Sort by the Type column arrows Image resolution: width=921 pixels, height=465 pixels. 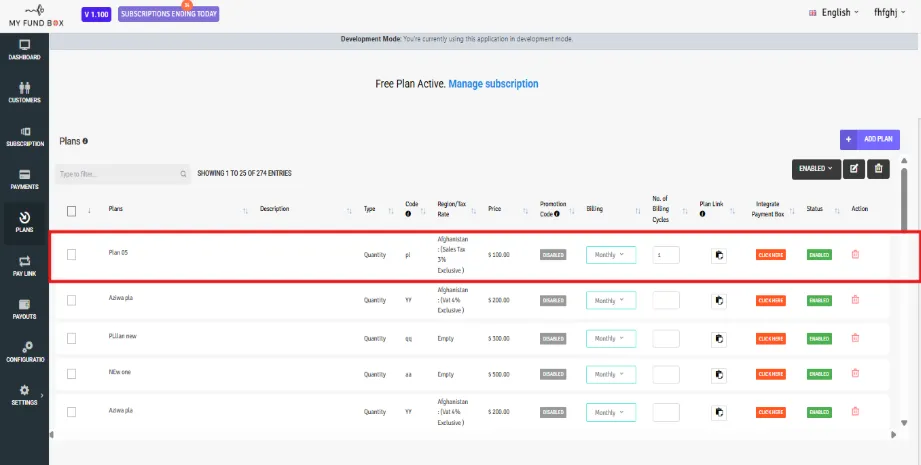click(x=391, y=211)
